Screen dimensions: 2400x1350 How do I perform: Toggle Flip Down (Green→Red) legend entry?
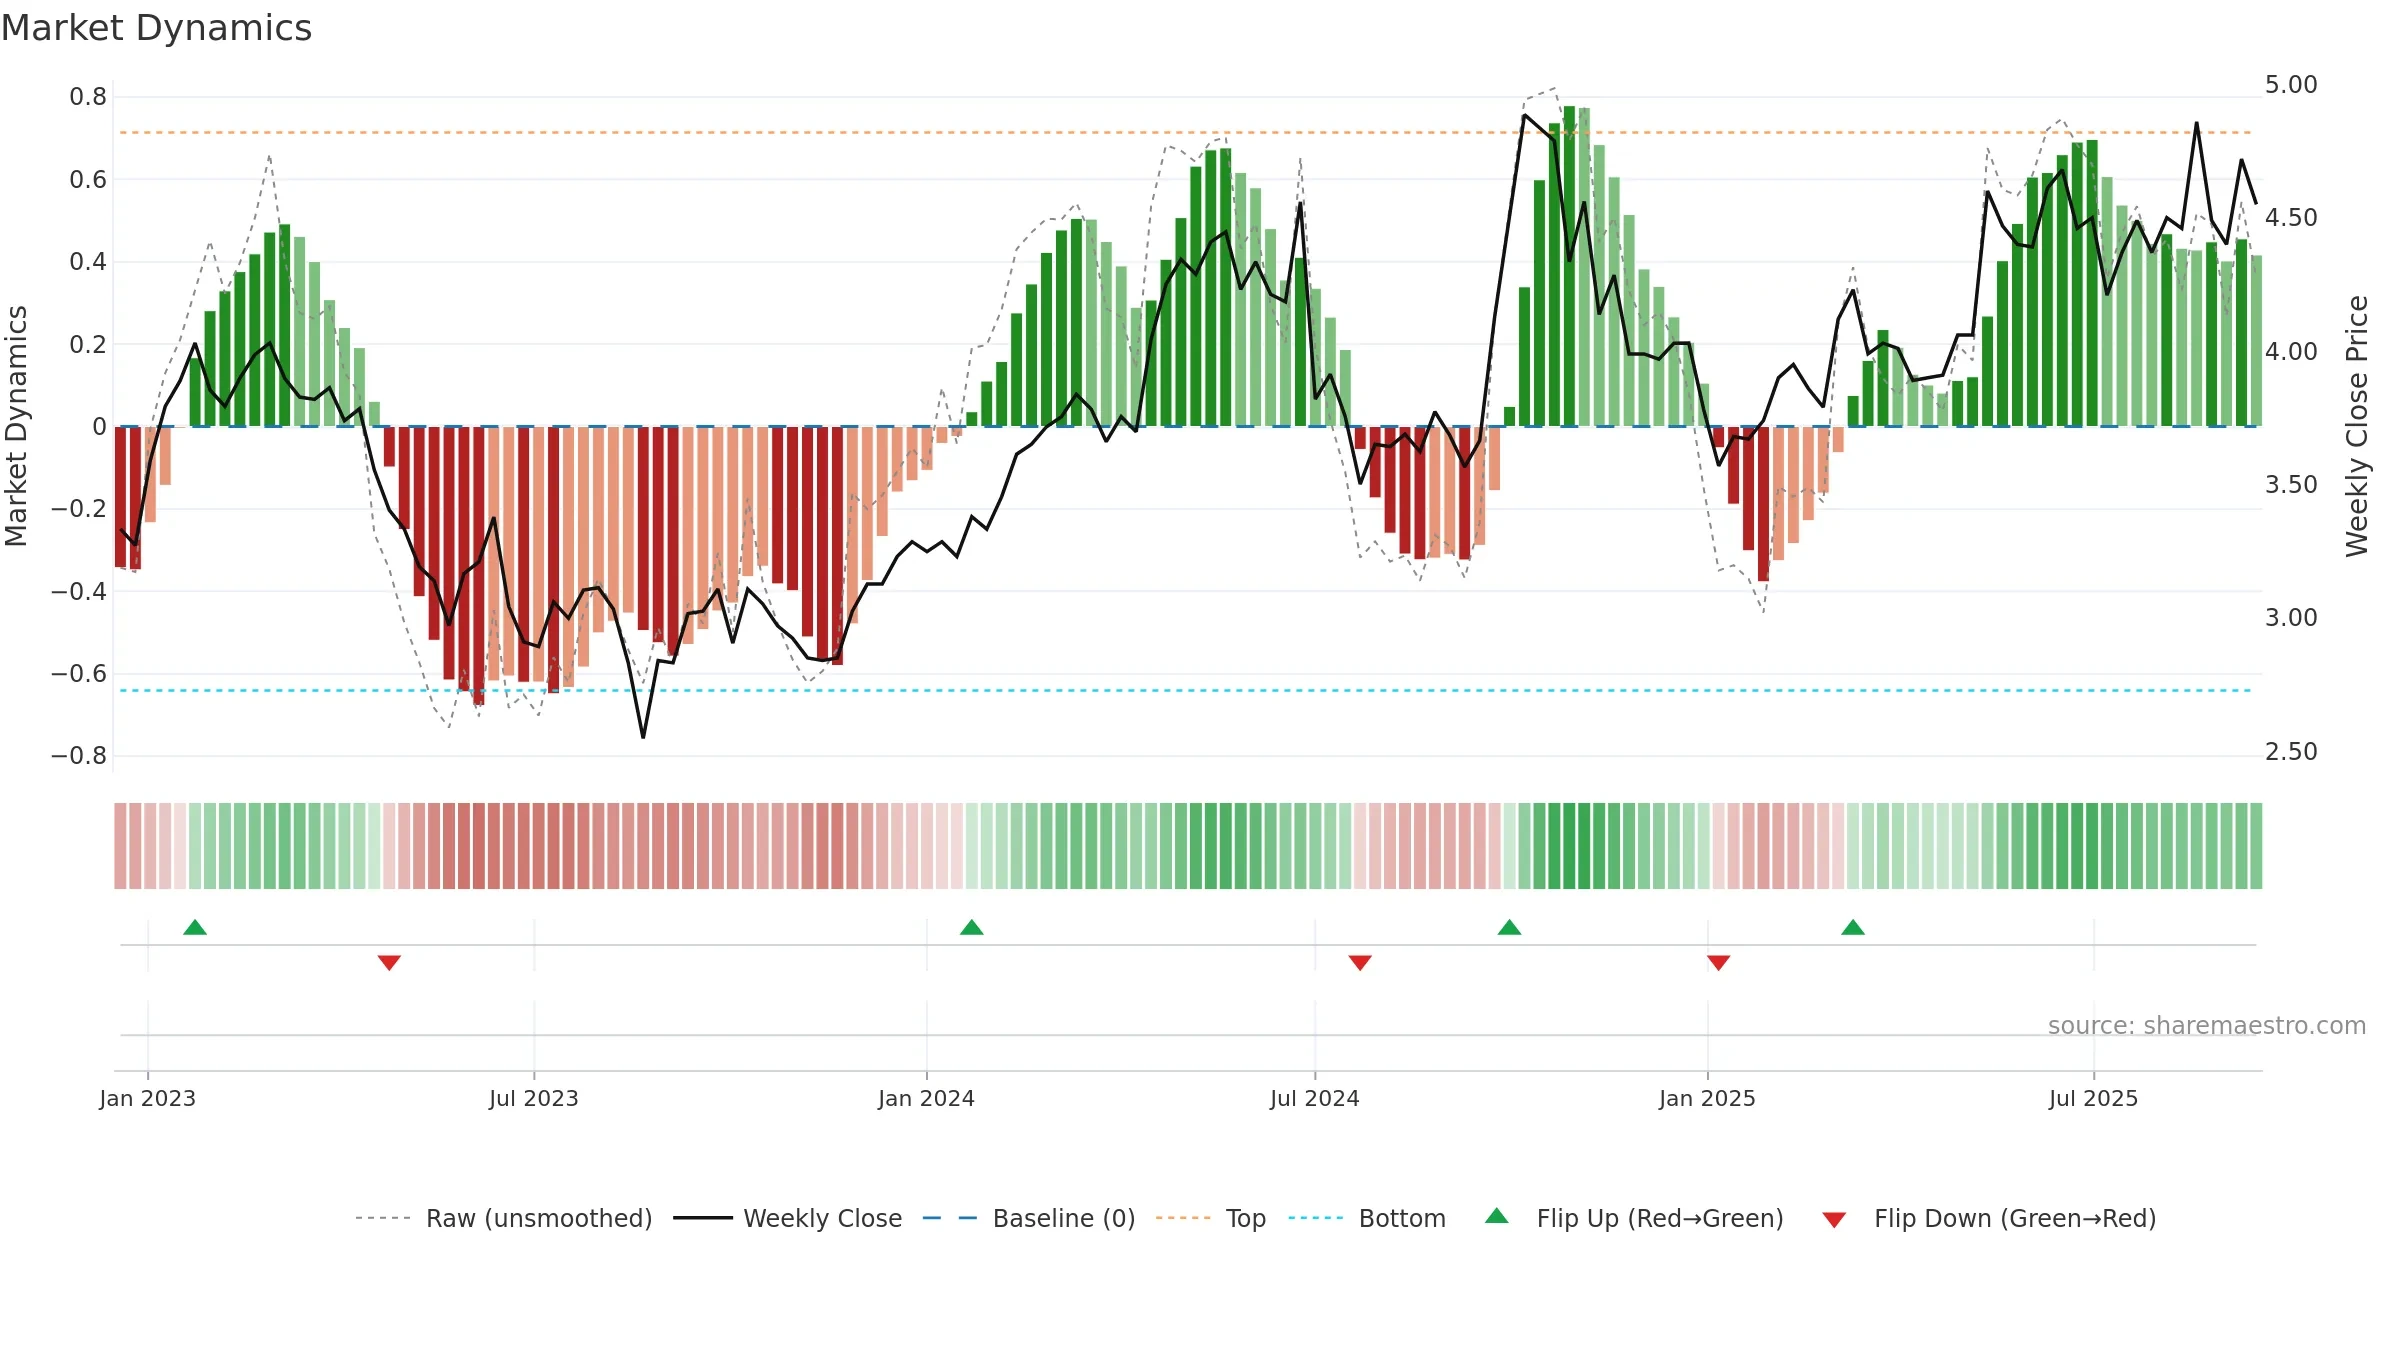[1989, 1218]
